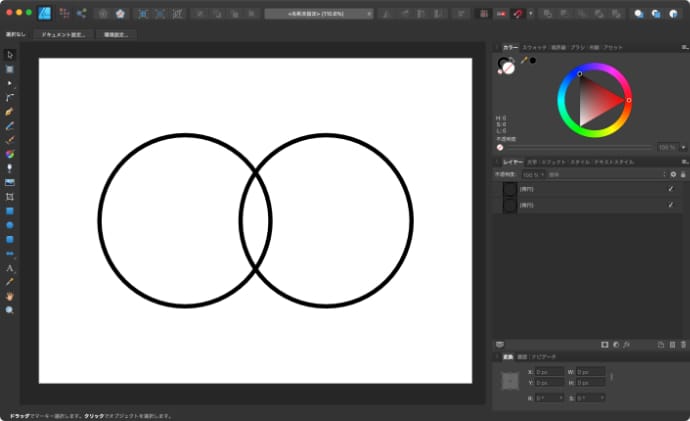Open the snapping options dropdown arrow
The width and height of the screenshot is (690, 421).
530,15
